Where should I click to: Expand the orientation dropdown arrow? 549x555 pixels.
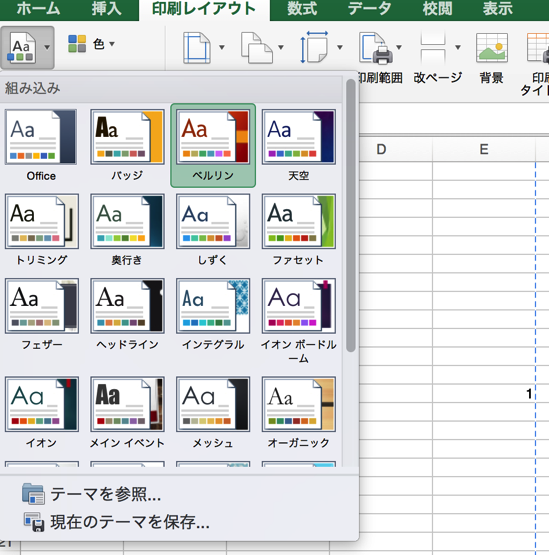281,47
